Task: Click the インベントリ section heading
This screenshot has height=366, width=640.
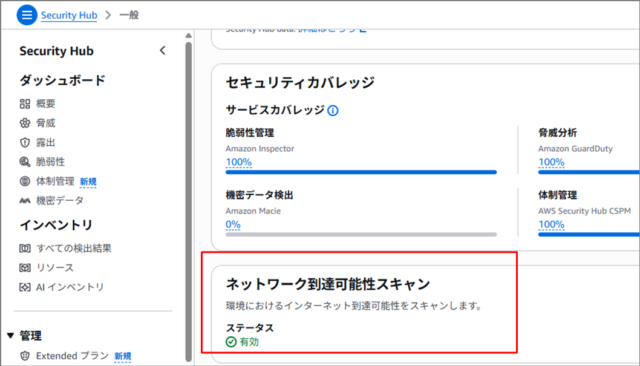Action: [x=56, y=225]
